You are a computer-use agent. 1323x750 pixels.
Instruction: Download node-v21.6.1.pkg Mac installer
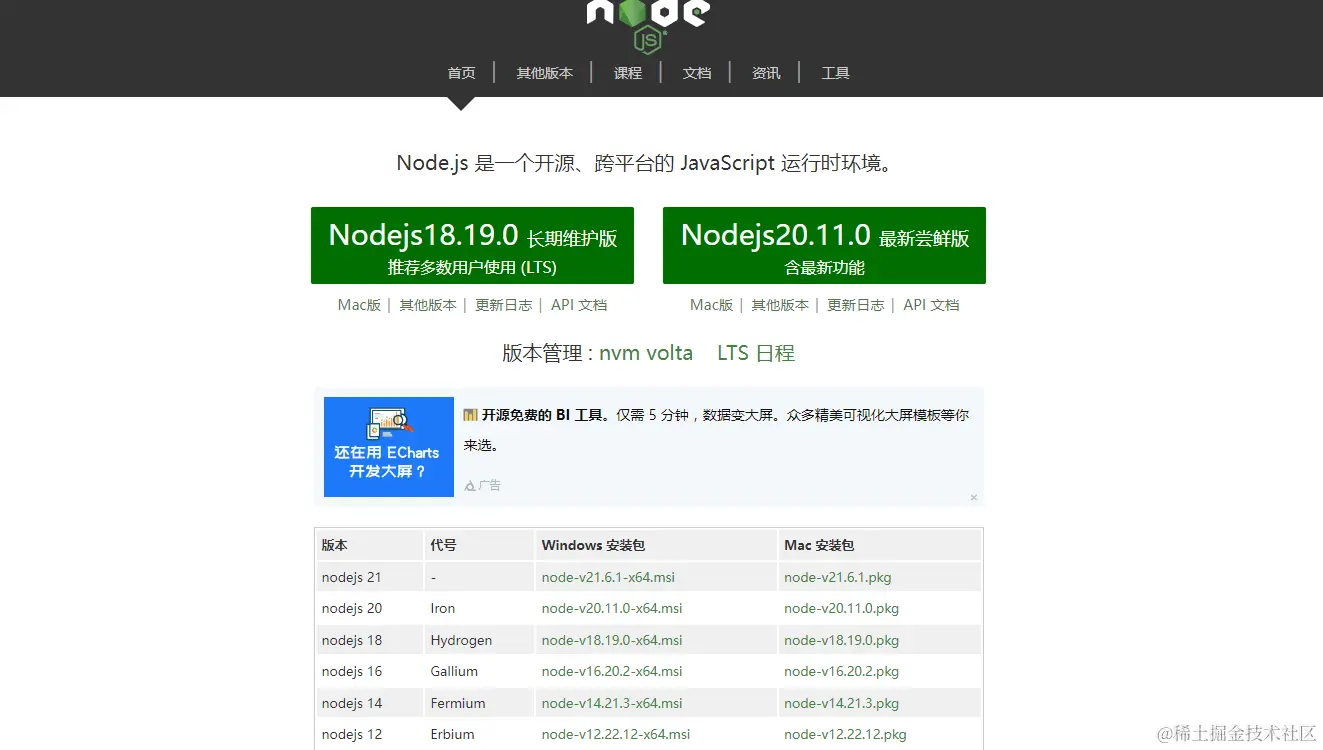coord(838,577)
